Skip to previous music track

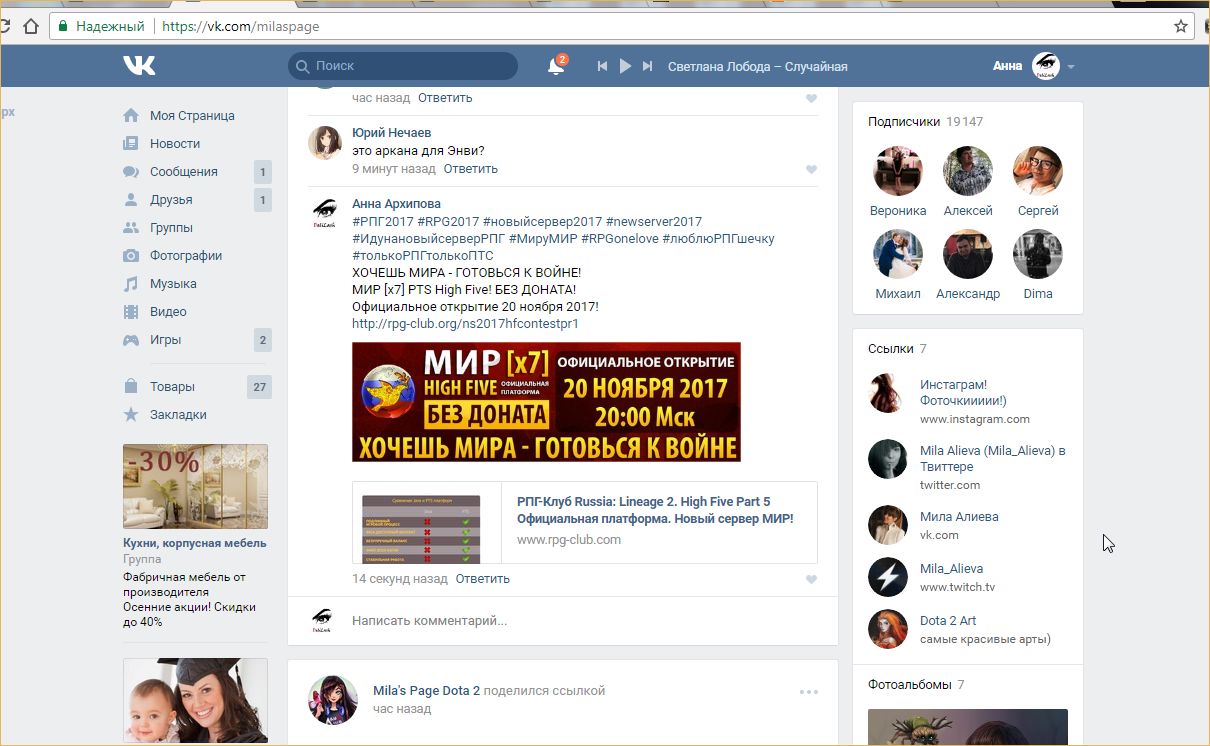click(602, 66)
